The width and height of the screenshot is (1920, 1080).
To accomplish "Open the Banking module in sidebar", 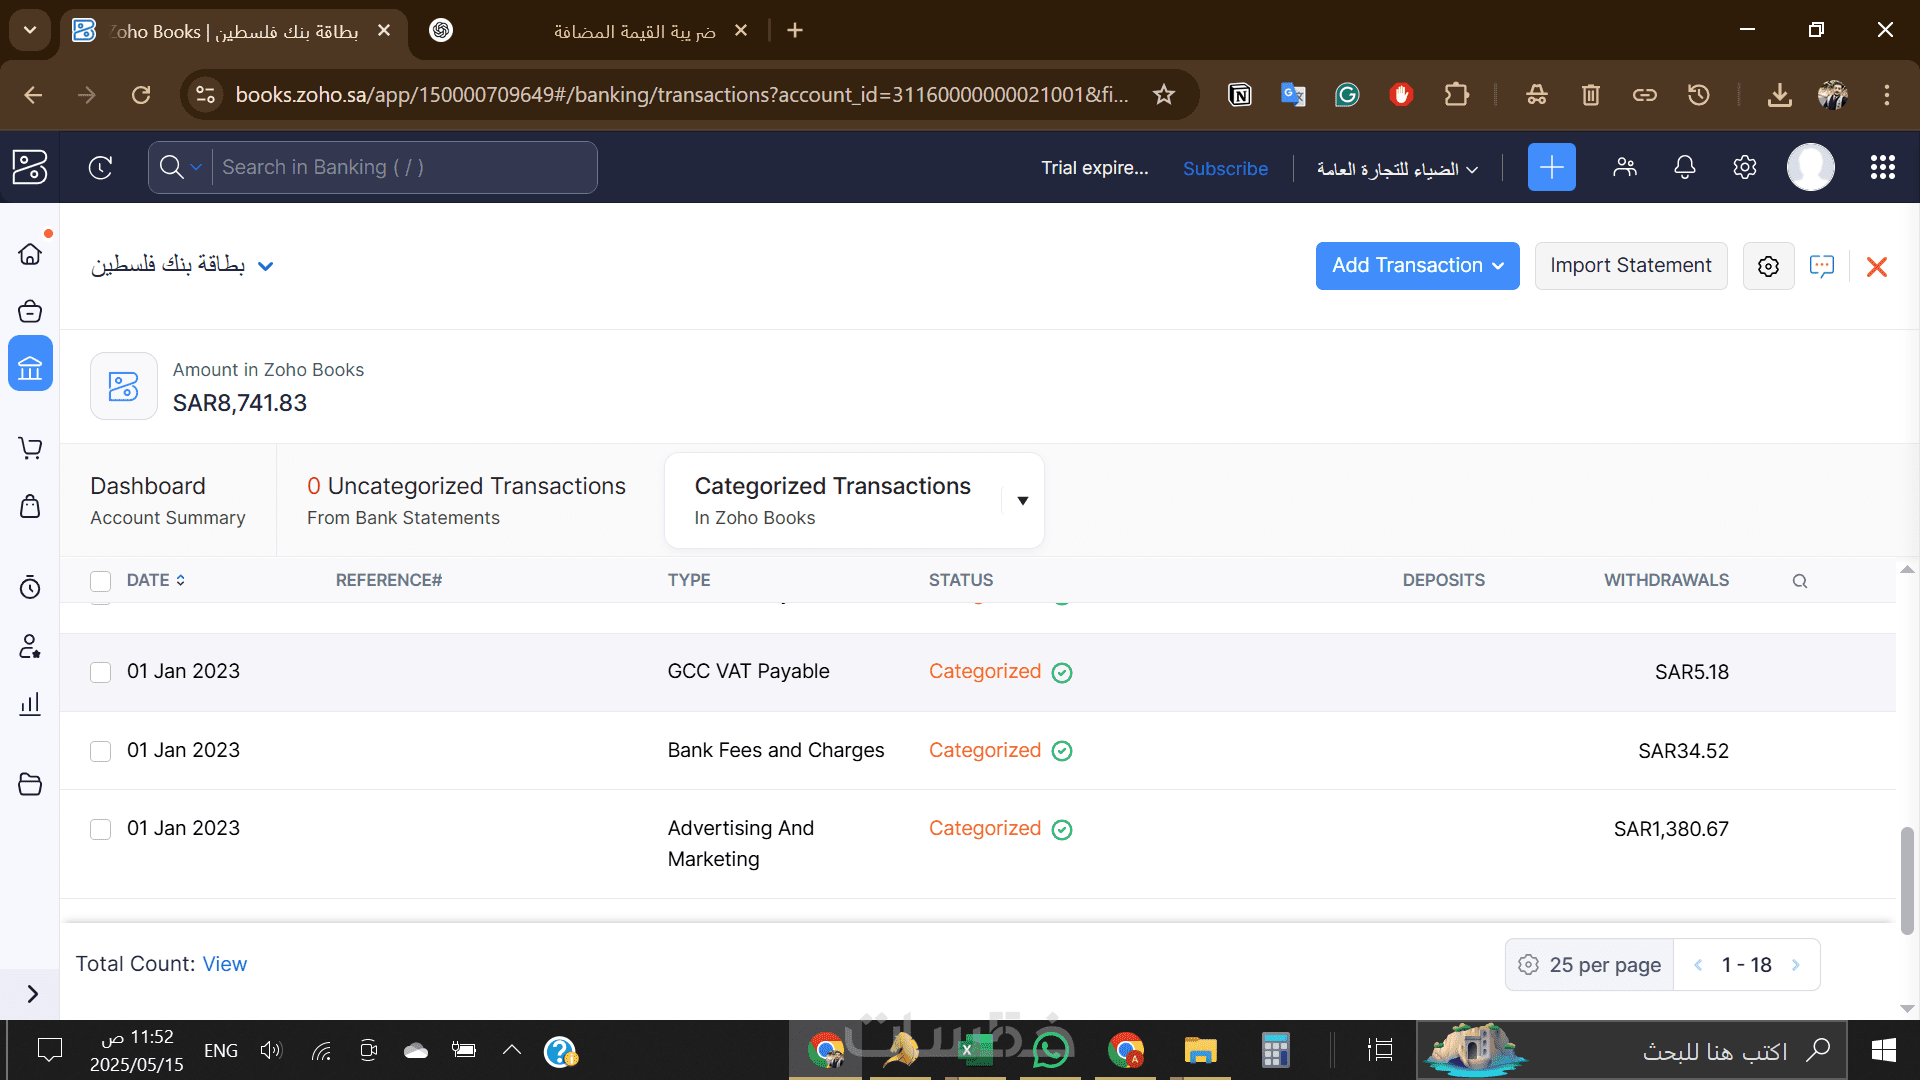I will (x=30, y=365).
